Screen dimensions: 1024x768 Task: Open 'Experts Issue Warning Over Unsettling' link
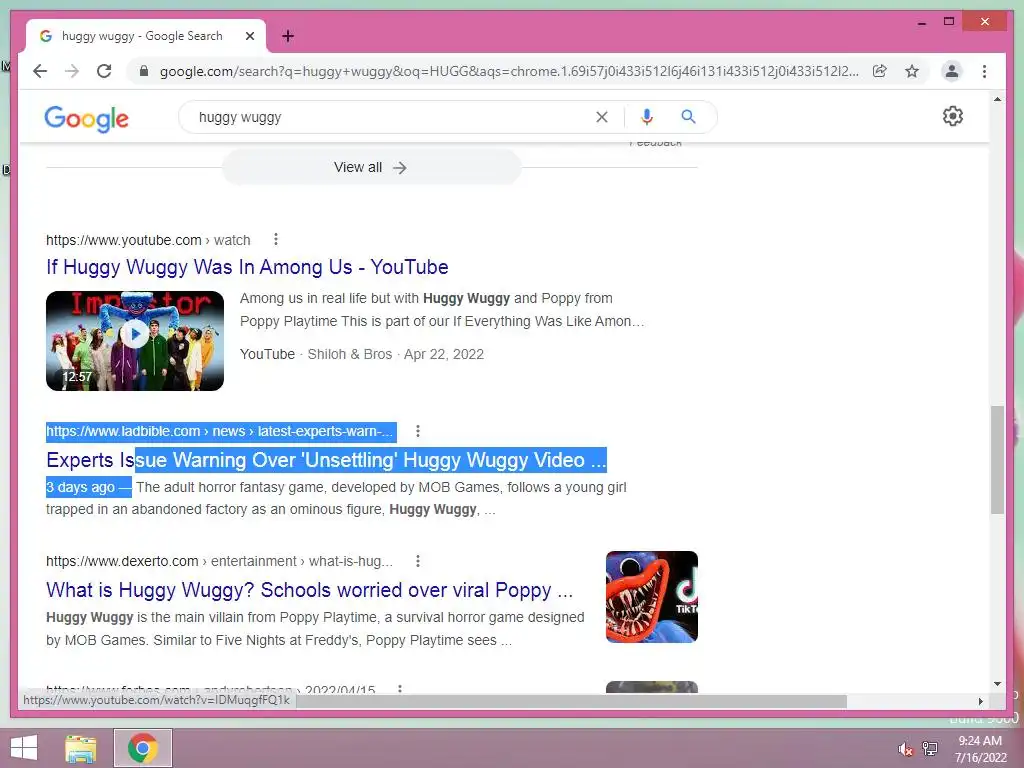point(326,460)
